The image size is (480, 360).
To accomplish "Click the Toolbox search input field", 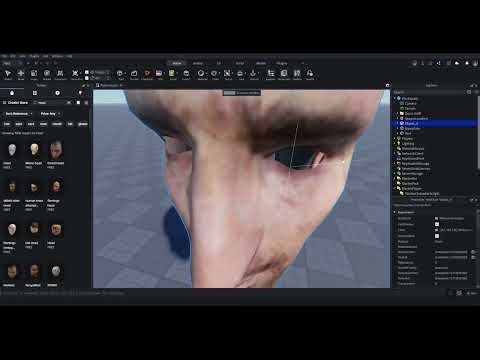I will 53,103.
